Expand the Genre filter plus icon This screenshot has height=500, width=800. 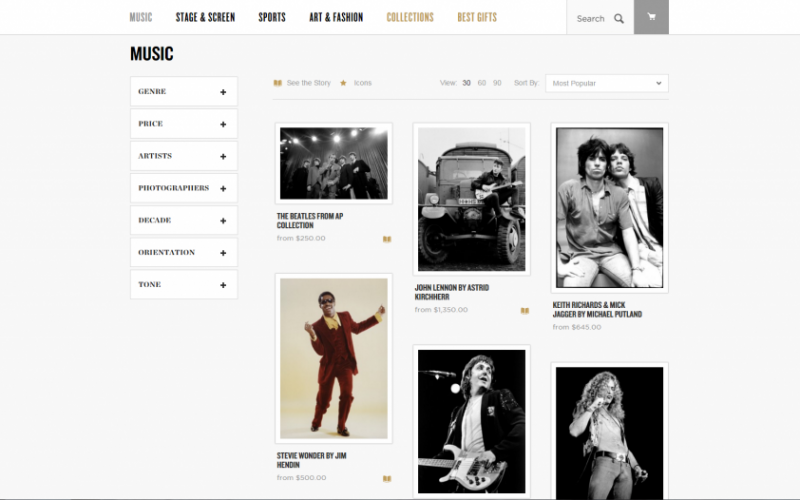[223, 92]
